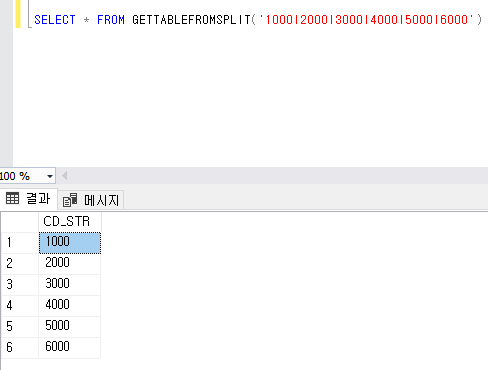This screenshot has height=370, width=488.
Task: Select cell with value 3000
Action: (x=69, y=285)
